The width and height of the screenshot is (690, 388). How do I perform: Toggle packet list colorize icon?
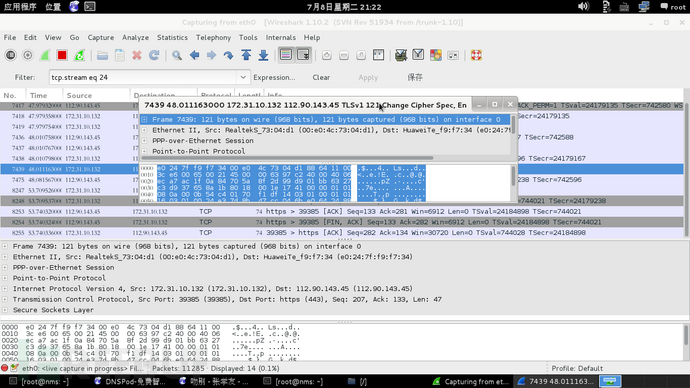pos(286,55)
